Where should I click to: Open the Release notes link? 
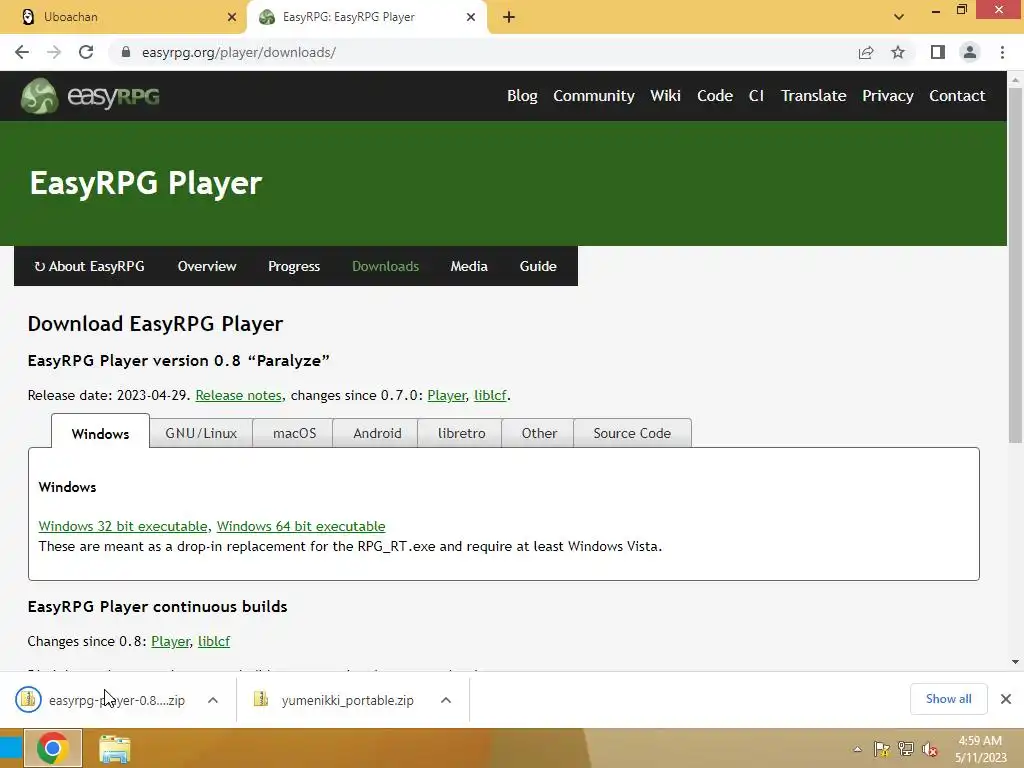238,396
